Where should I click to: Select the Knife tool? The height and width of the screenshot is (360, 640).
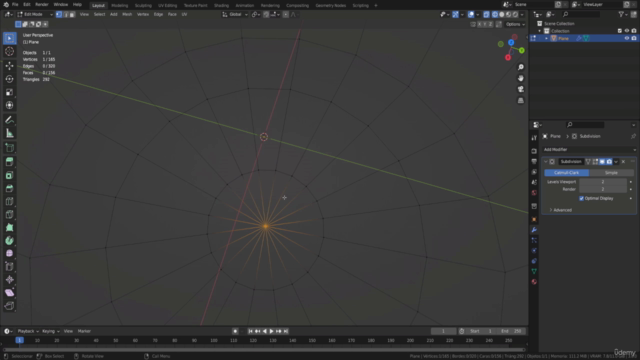(9, 215)
